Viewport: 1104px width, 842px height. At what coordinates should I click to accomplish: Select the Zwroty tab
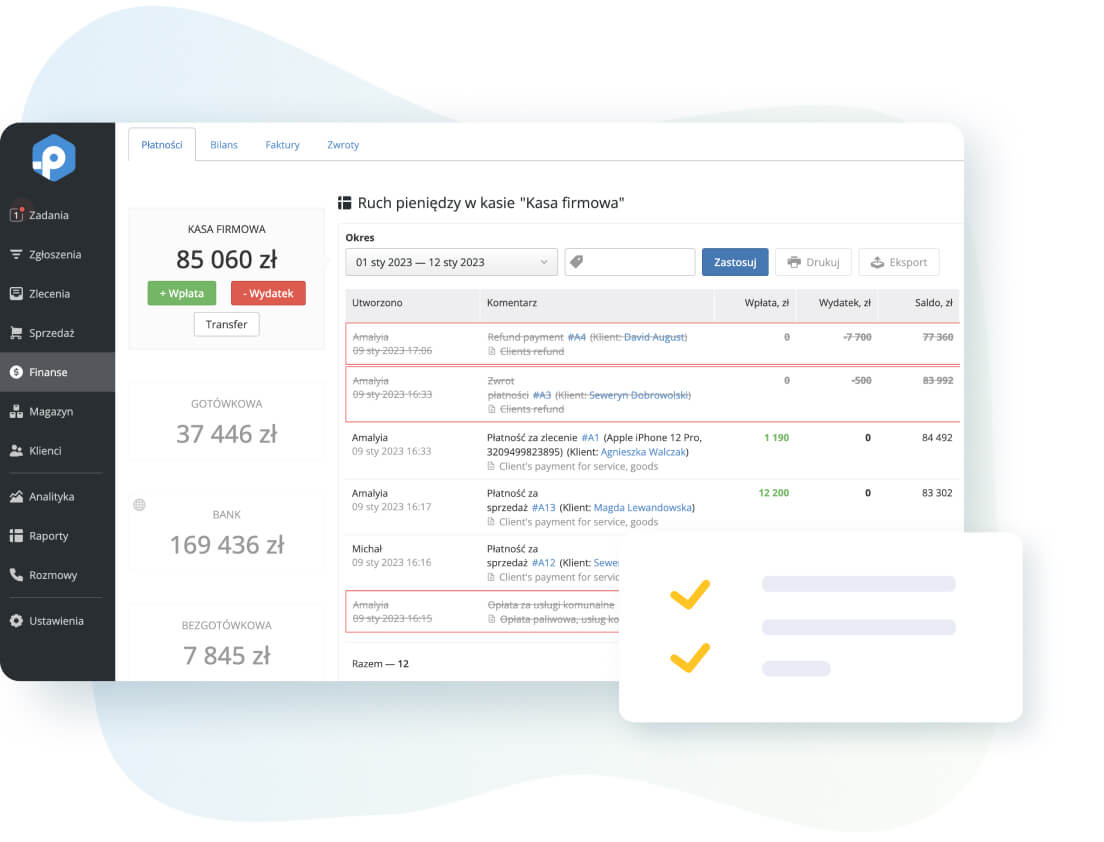[343, 145]
